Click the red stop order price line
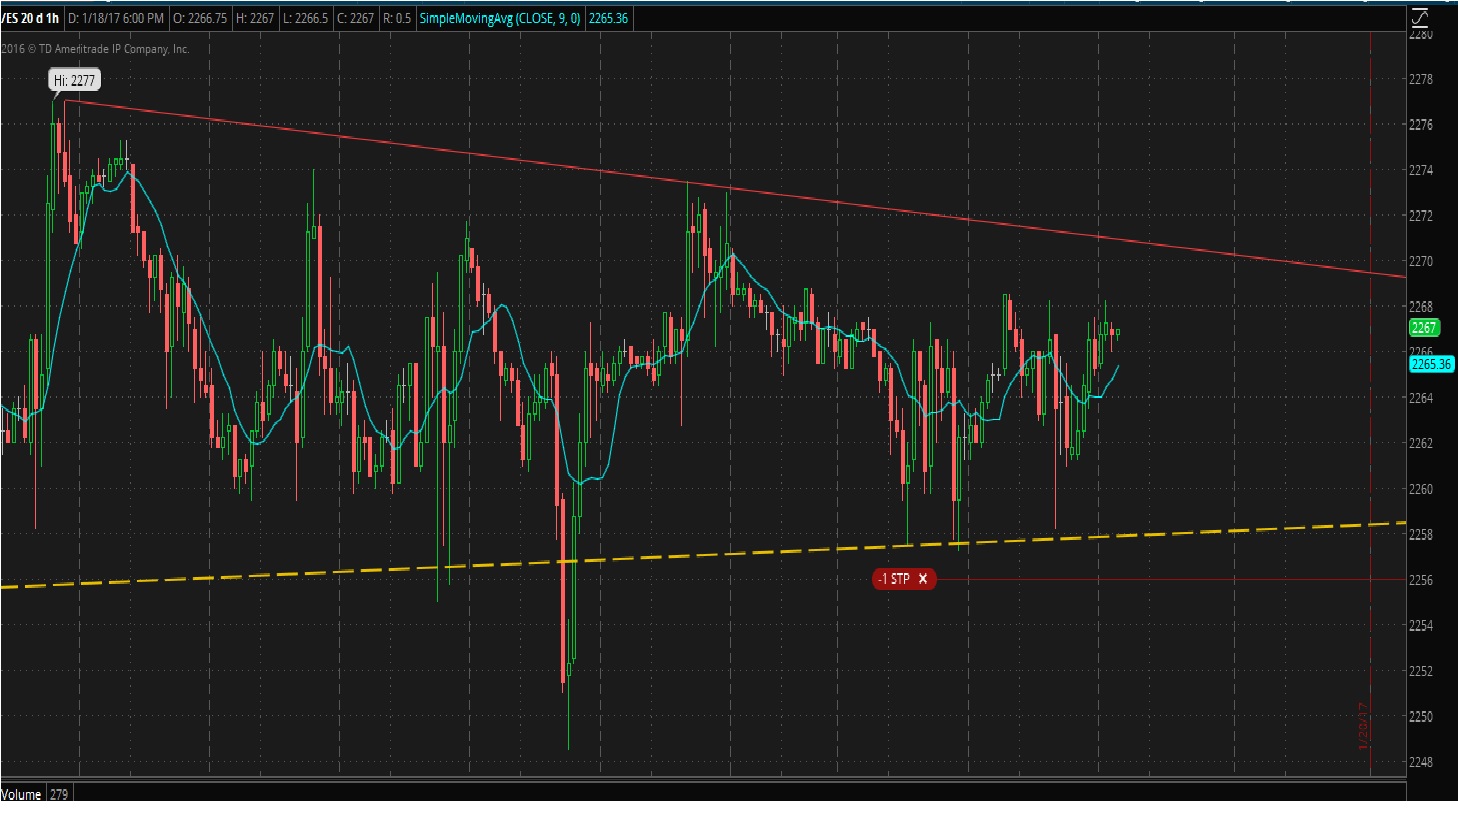 1150,579
